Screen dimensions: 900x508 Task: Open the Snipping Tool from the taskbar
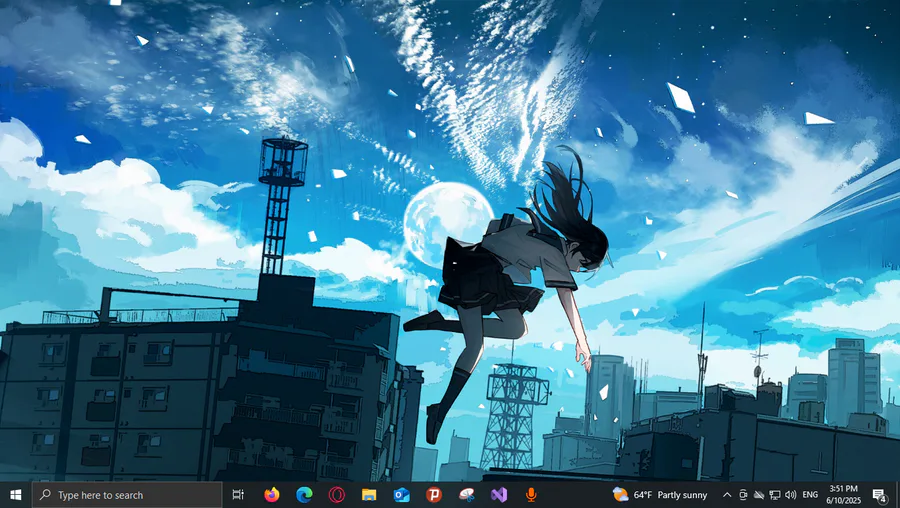(467, 495)
